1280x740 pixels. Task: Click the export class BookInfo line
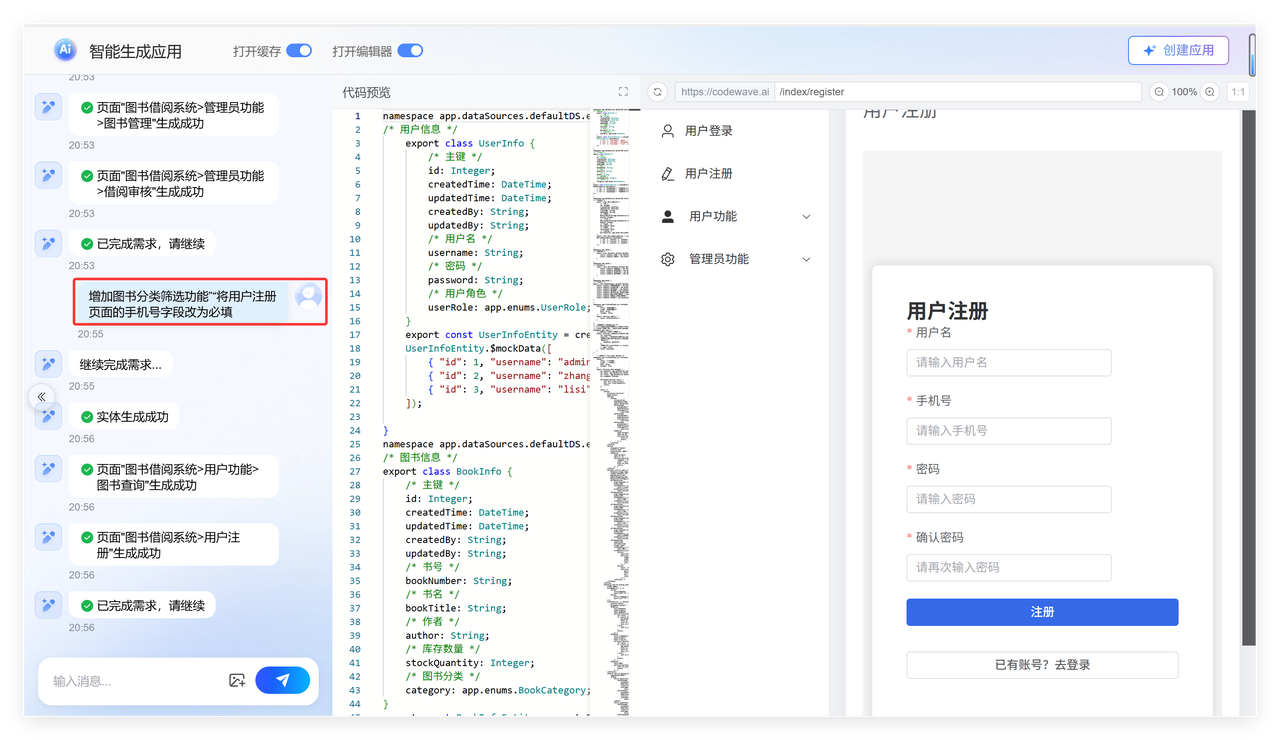click(x=447, y=471)
